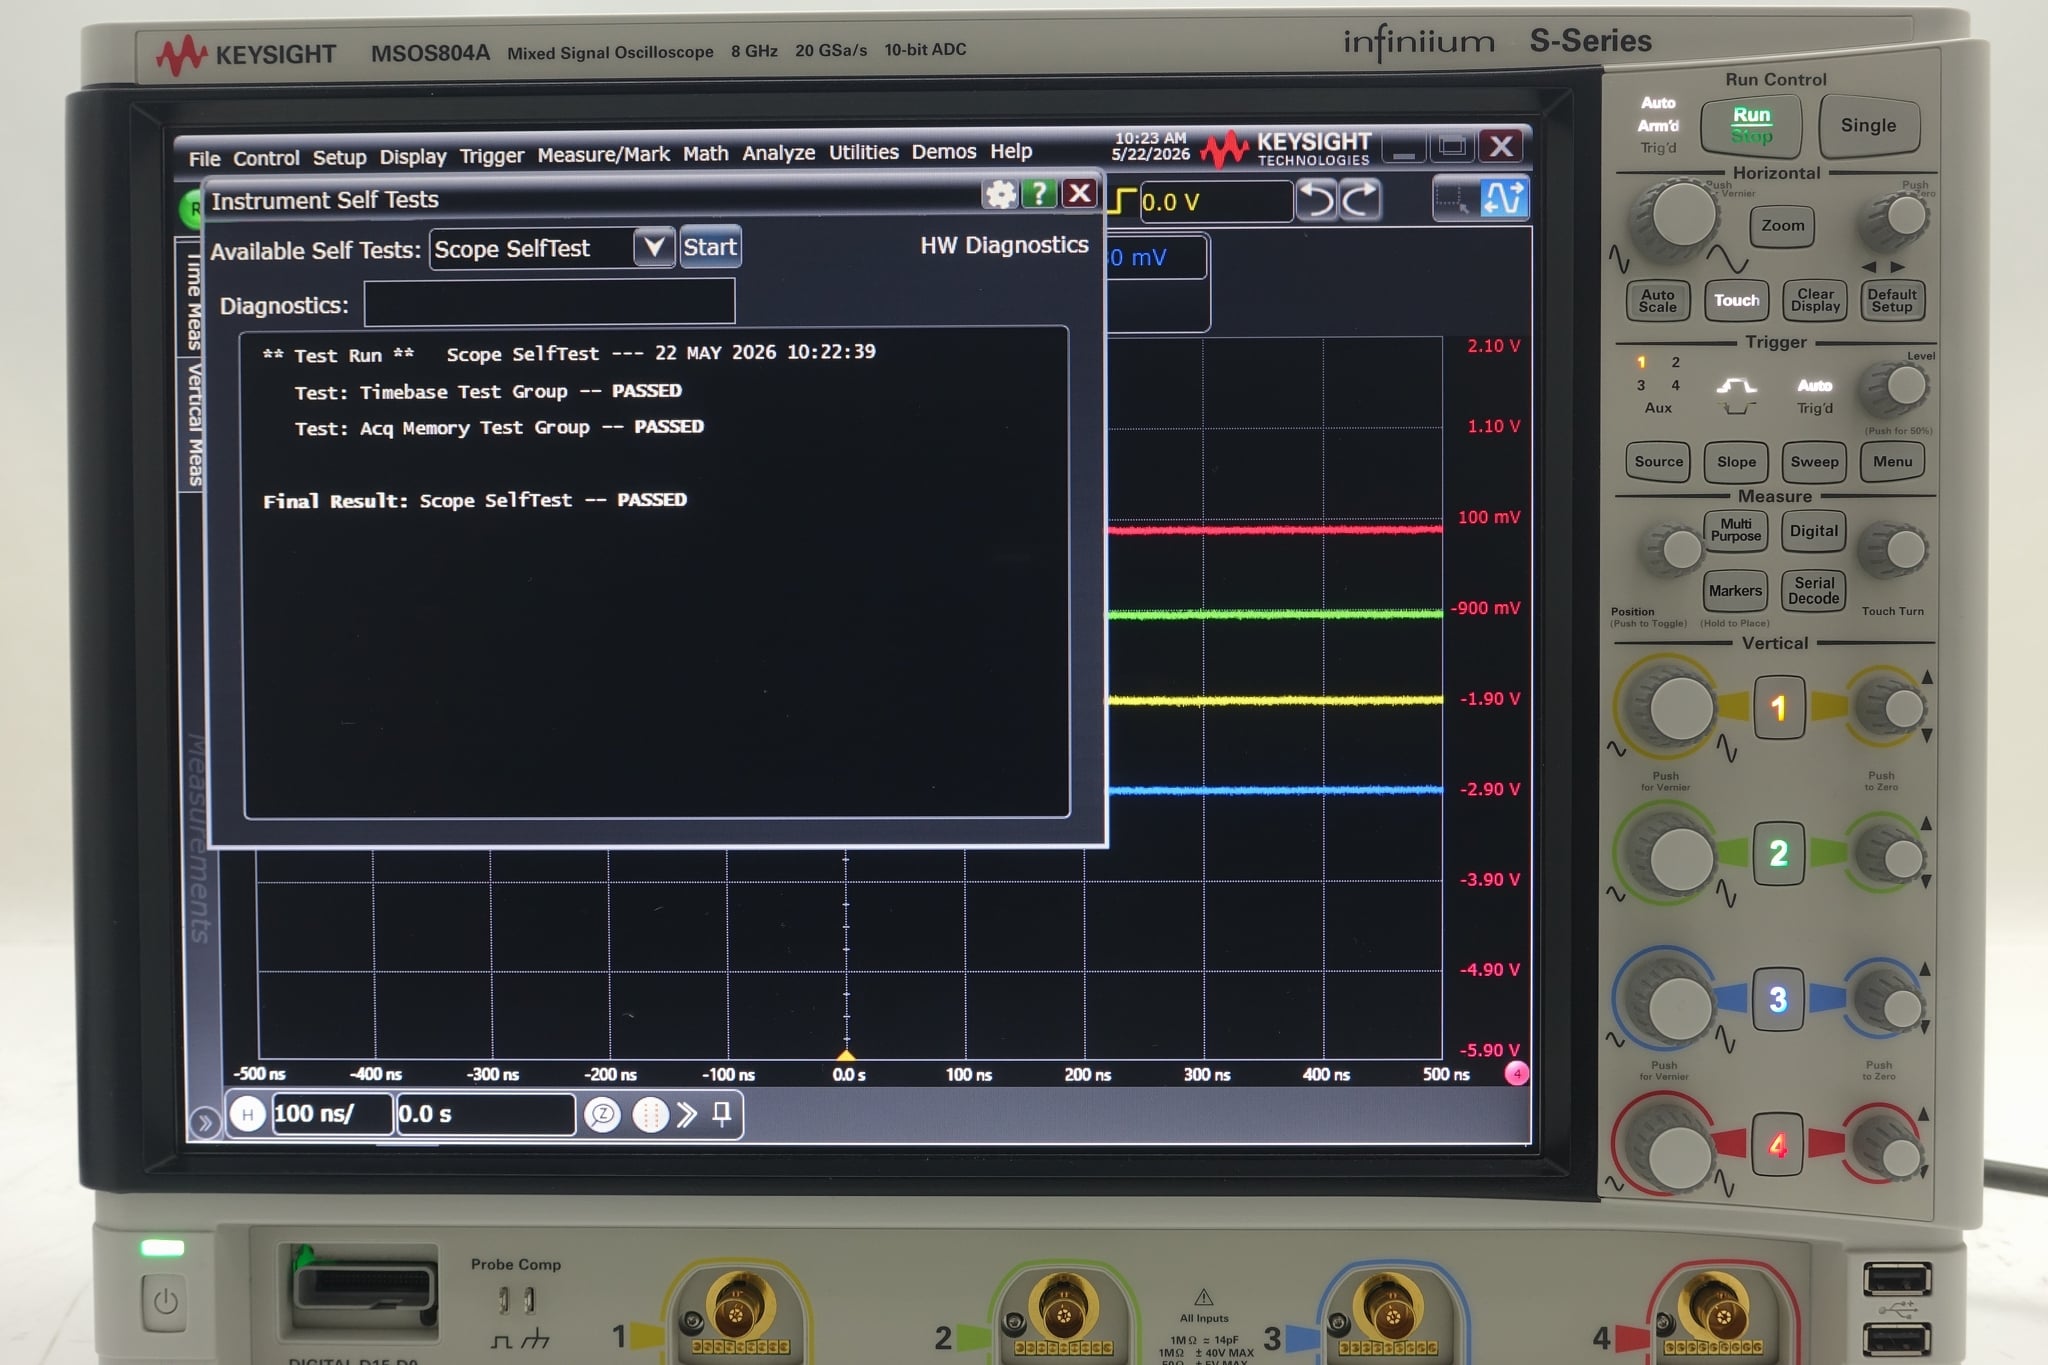Image resolution: width=2048 pixels, height=1365 pixels.
Task: Toggle the waveform cursor mode icon
Action: tap(1503, 197)
